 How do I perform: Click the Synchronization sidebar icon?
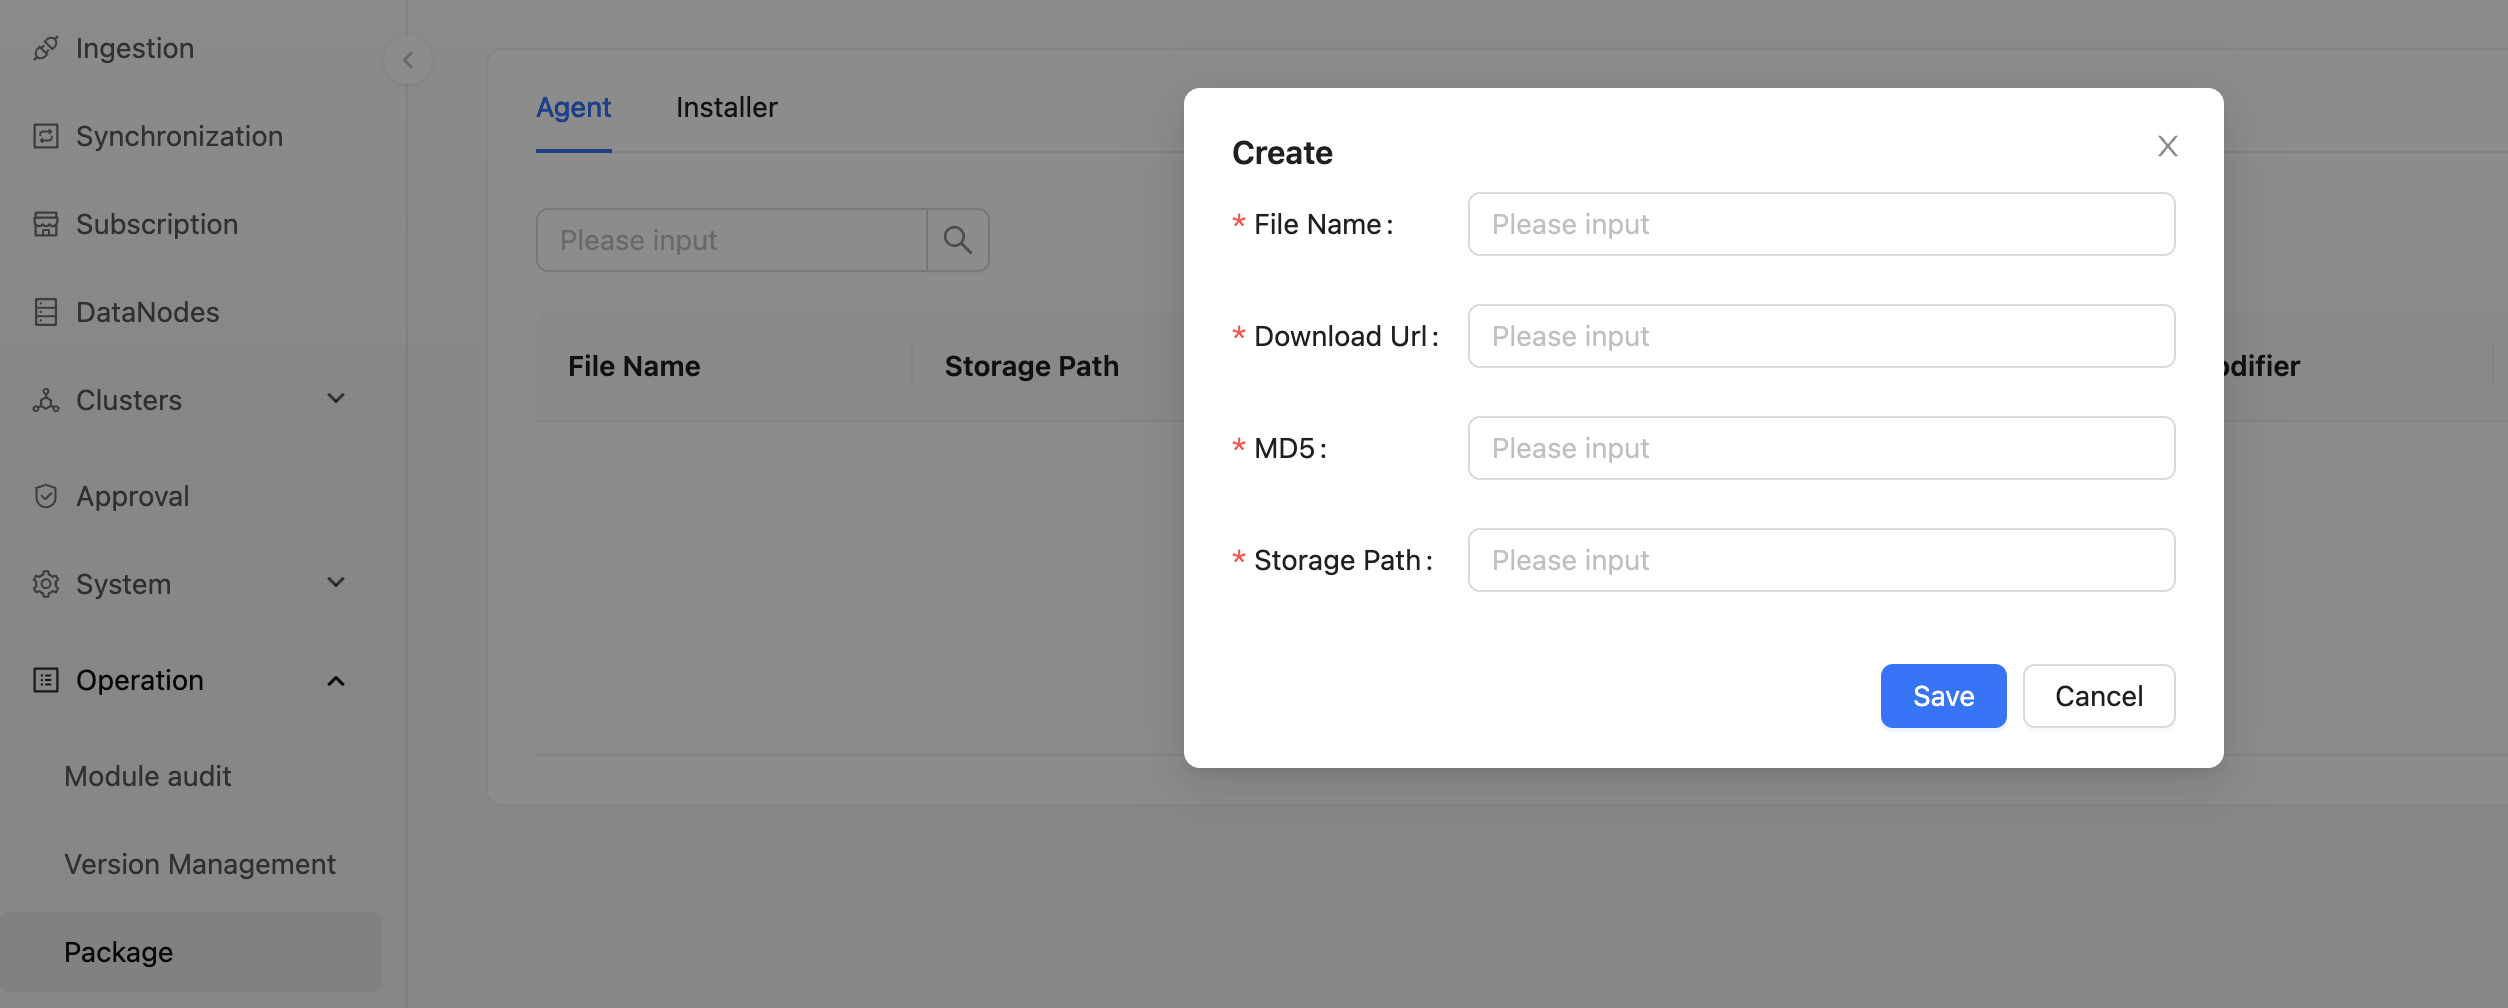pos(46,136)
